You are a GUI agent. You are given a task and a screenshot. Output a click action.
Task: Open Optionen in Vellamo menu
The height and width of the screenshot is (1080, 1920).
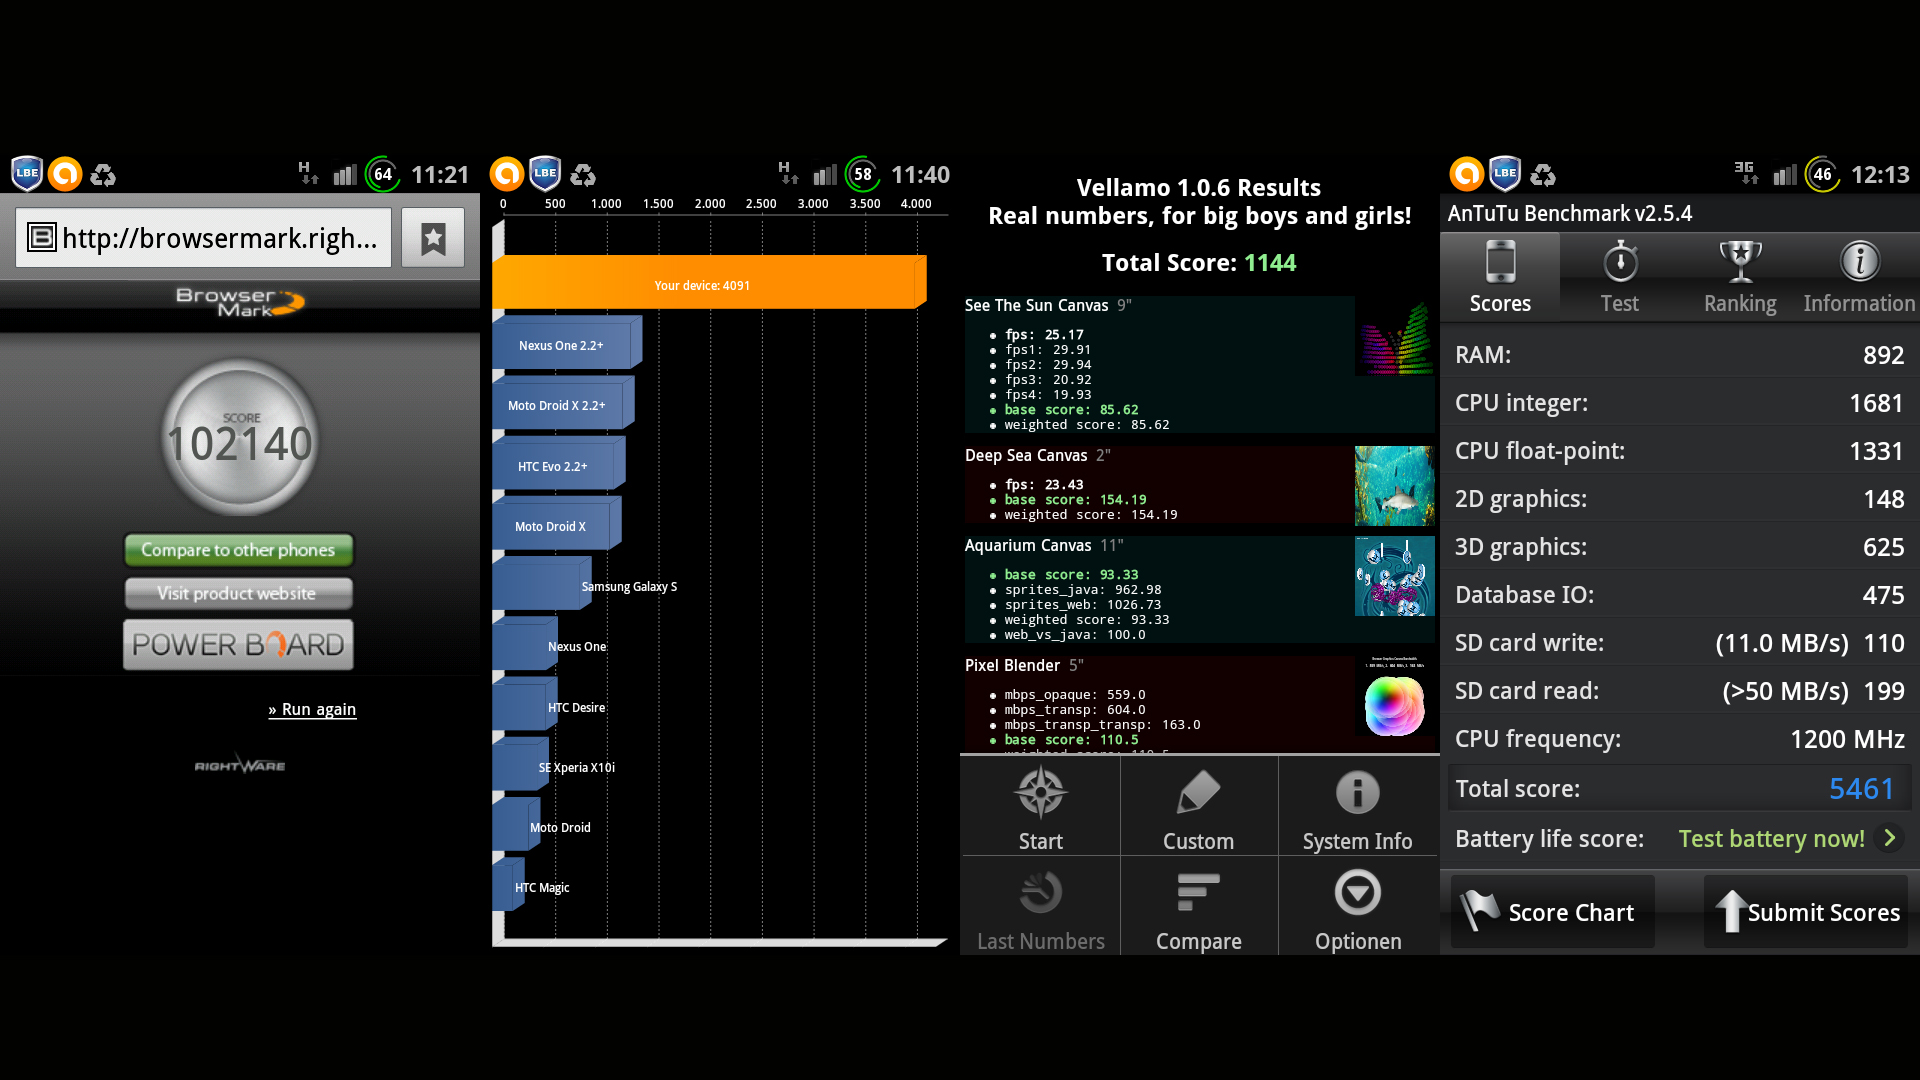[1357, 906]
